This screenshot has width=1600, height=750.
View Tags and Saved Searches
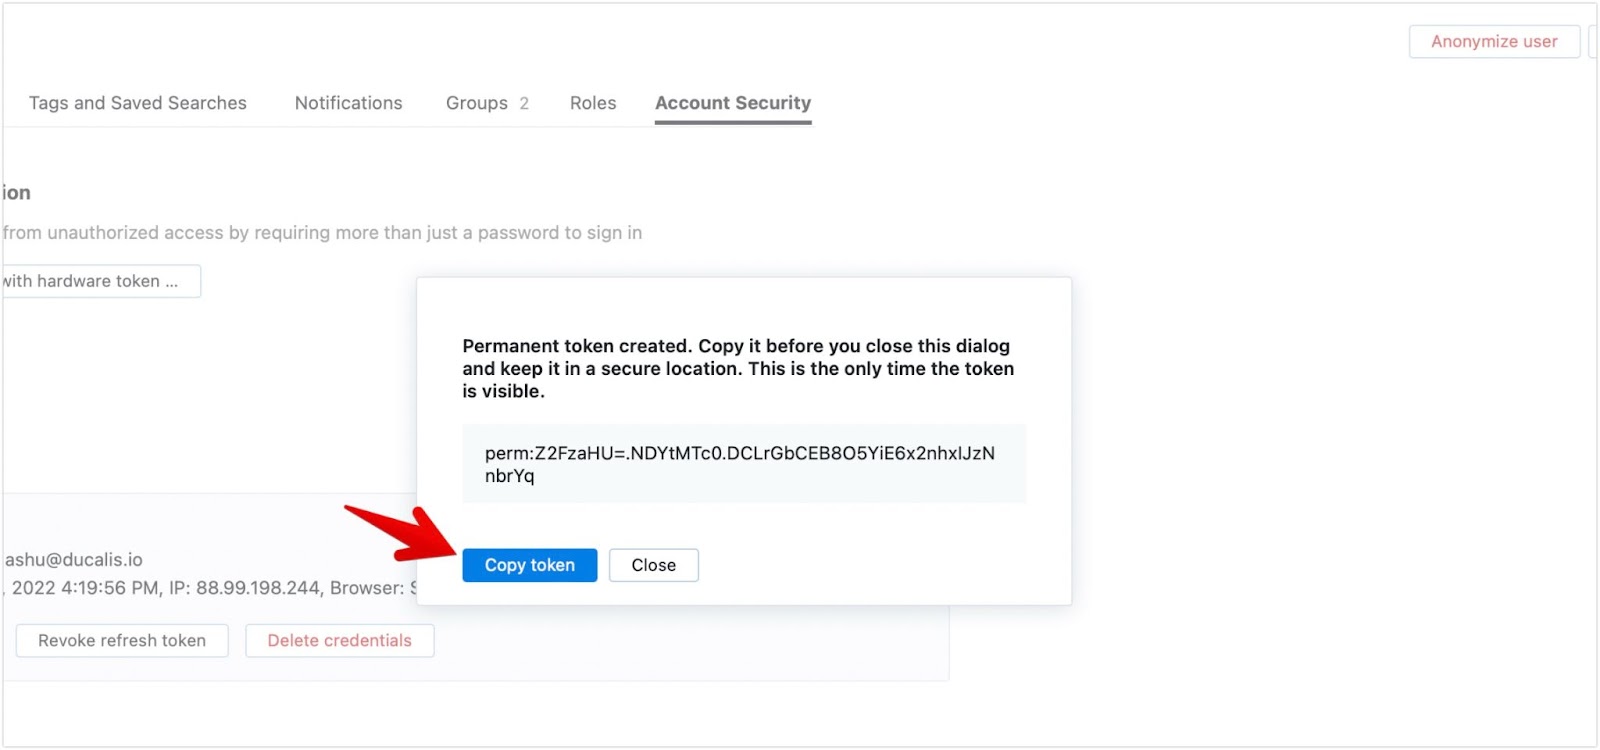(138, 103)
